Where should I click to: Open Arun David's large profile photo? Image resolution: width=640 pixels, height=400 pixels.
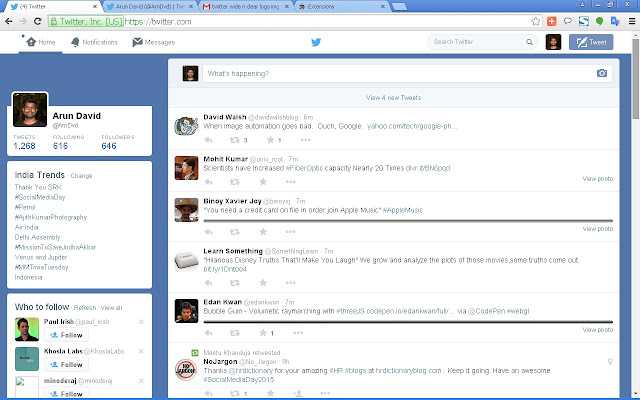(30, 109)
